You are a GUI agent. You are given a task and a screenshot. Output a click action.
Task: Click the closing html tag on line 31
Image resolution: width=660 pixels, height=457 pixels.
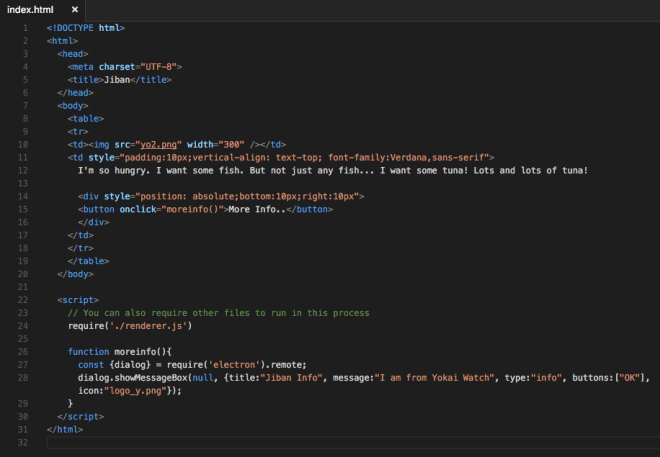pyautogui.click(x=65, y=430)
